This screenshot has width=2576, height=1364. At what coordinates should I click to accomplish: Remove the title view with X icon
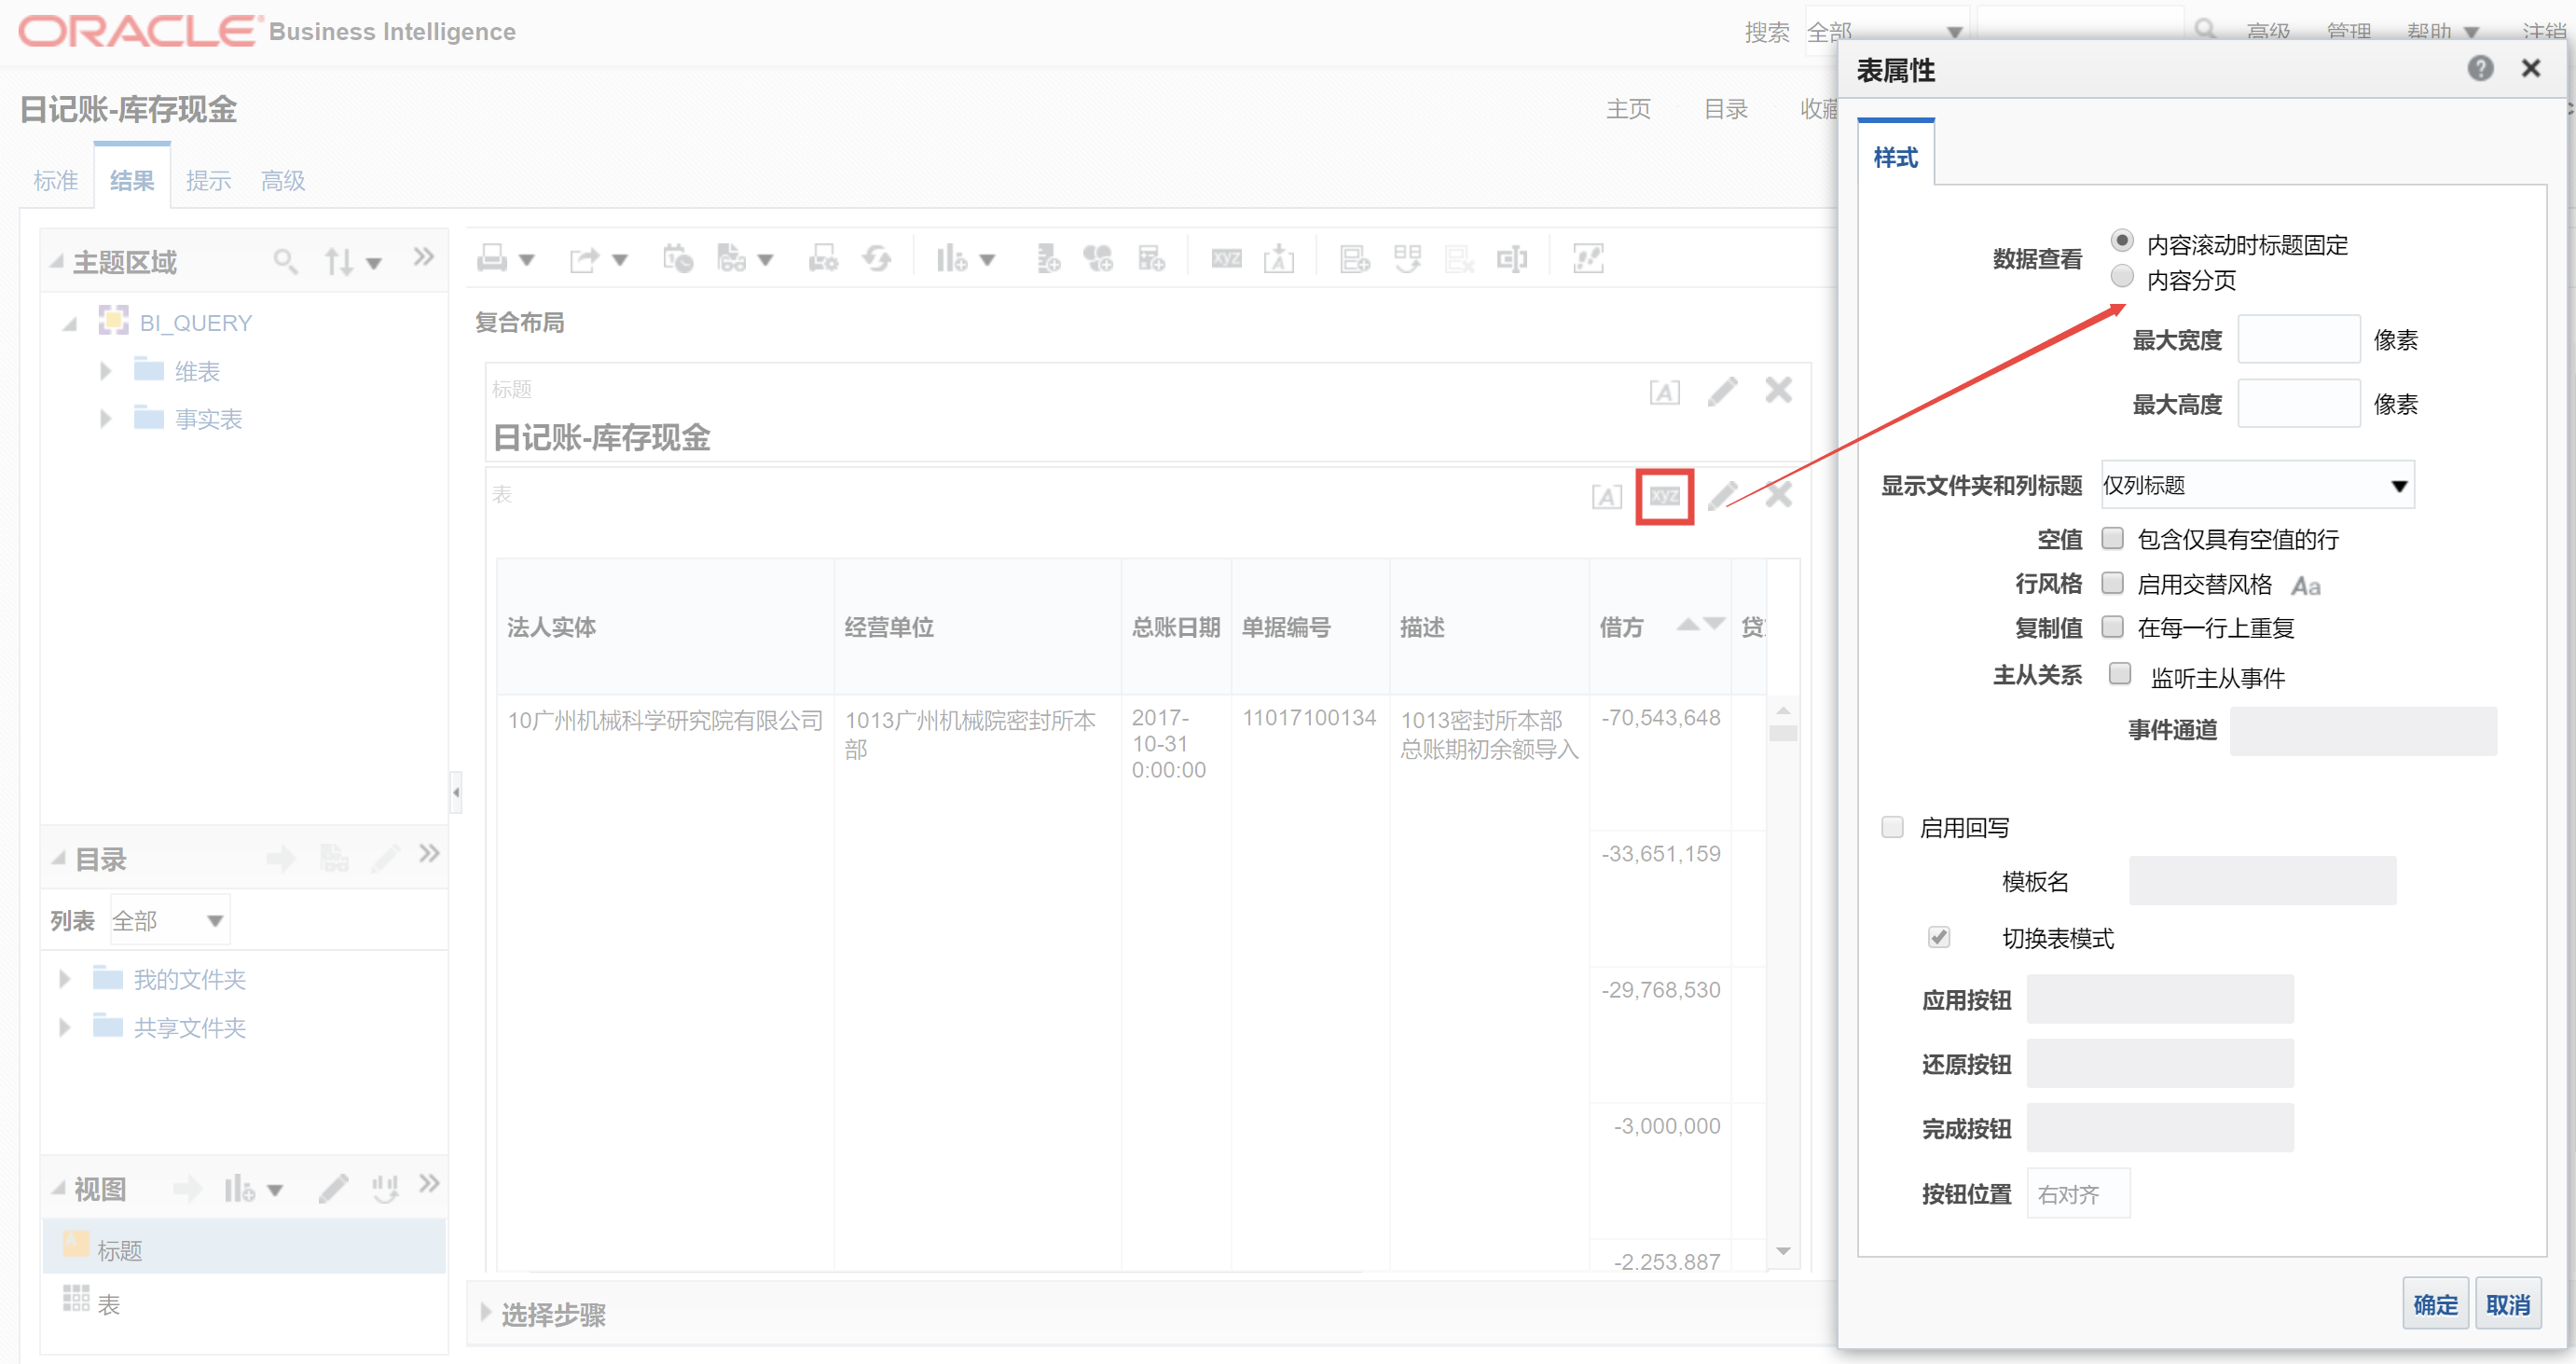point(1778,390)
